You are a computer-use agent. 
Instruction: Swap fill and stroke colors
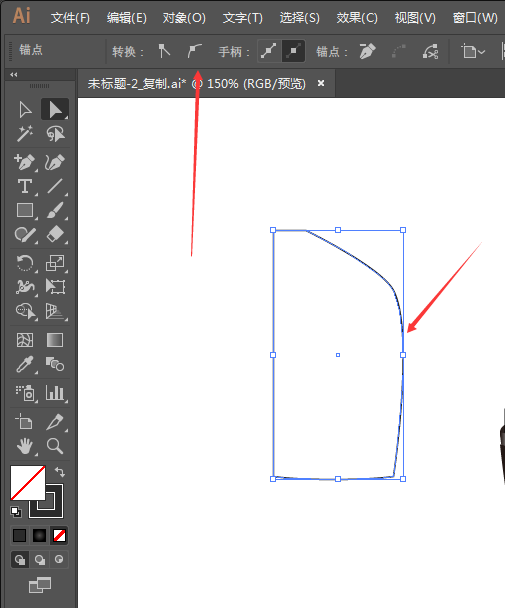pyautogui.click(x=59, y=472)
